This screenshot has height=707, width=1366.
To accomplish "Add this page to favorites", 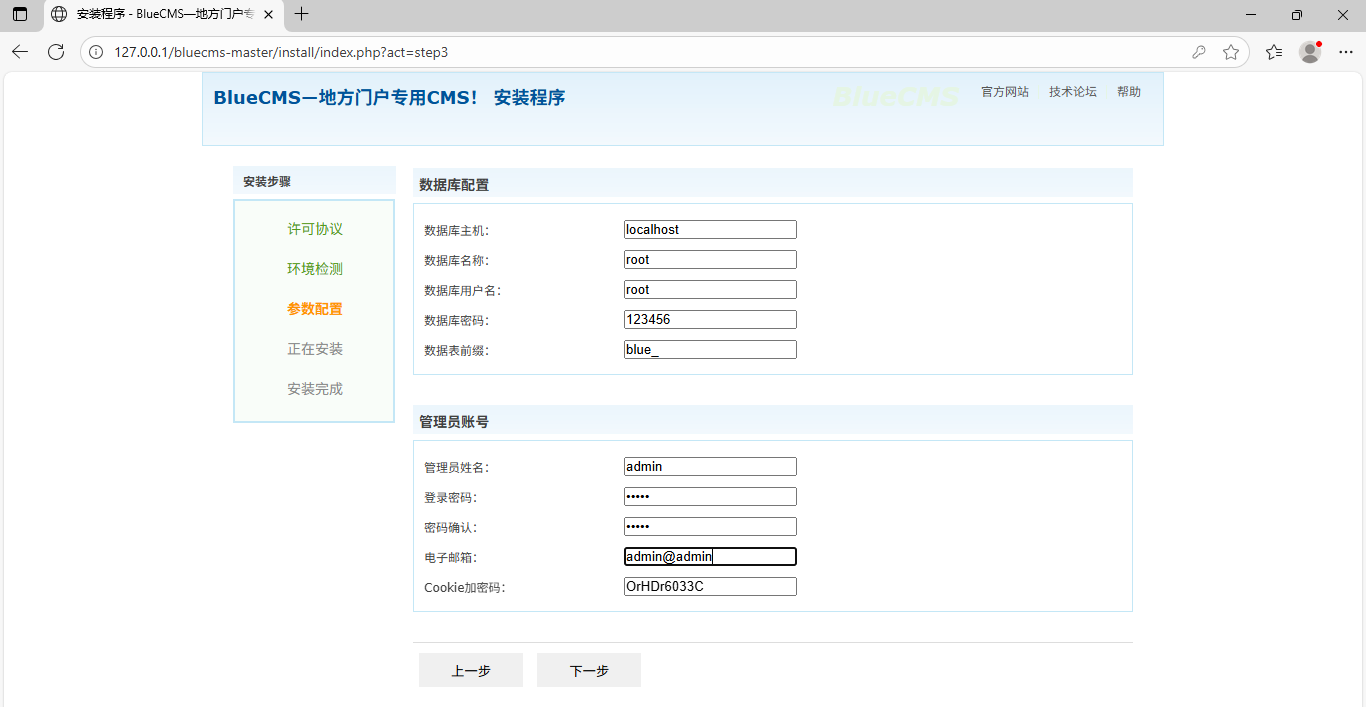I will [1231, 52].
